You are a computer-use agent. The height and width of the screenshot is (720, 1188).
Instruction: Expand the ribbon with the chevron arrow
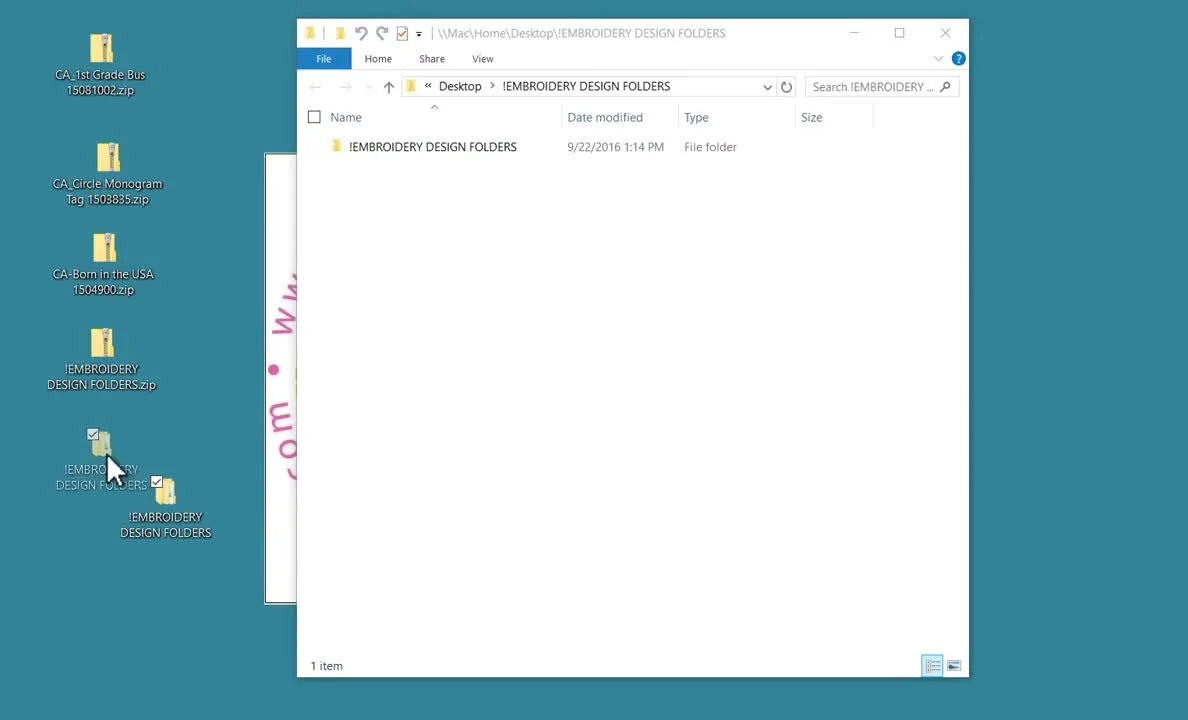pos(938,58)
